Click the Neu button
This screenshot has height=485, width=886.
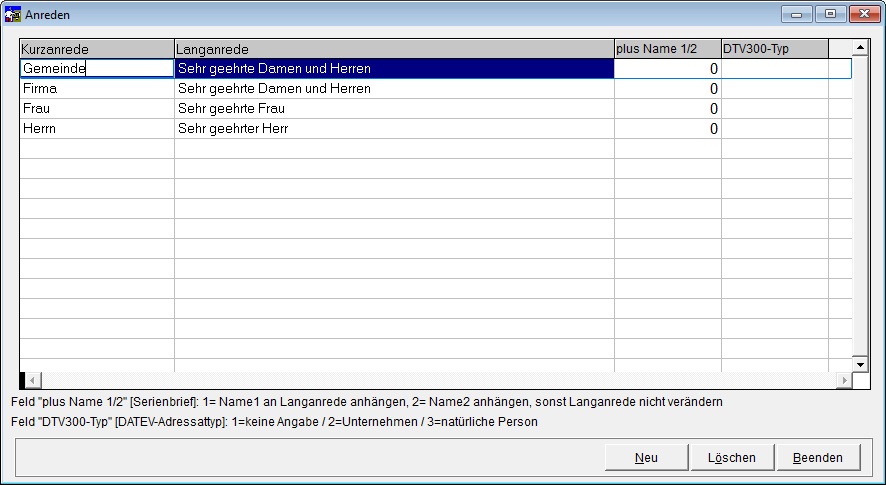646,457
